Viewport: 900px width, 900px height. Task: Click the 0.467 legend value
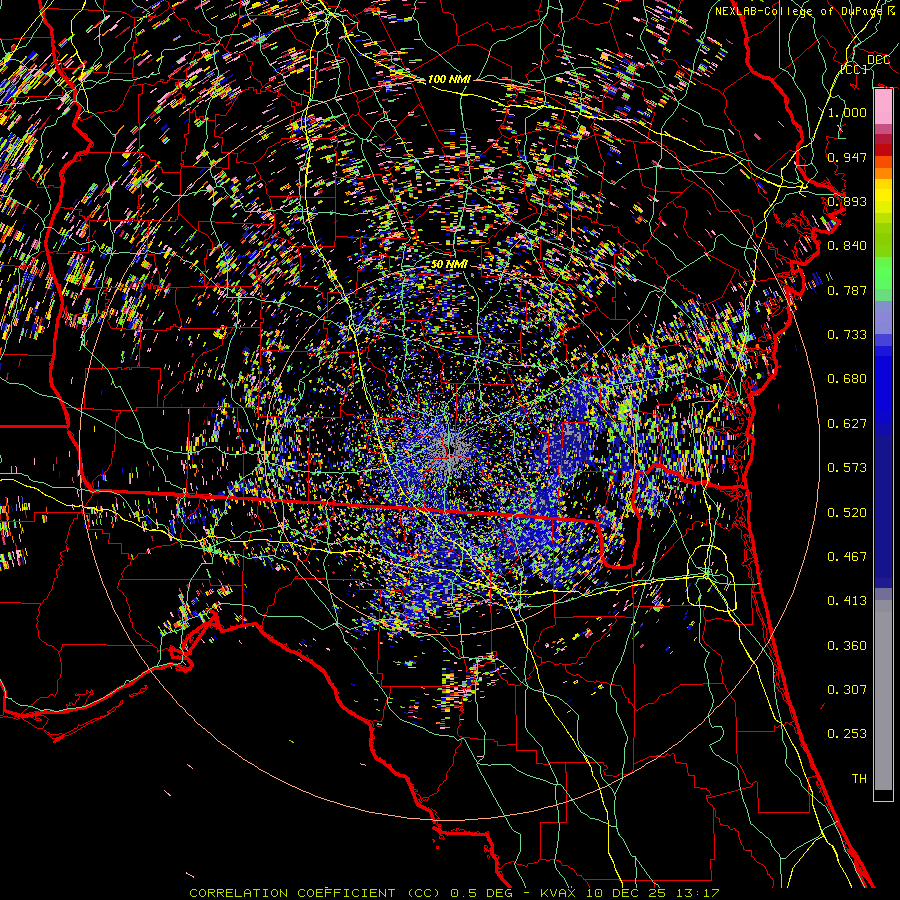(847, 556)
